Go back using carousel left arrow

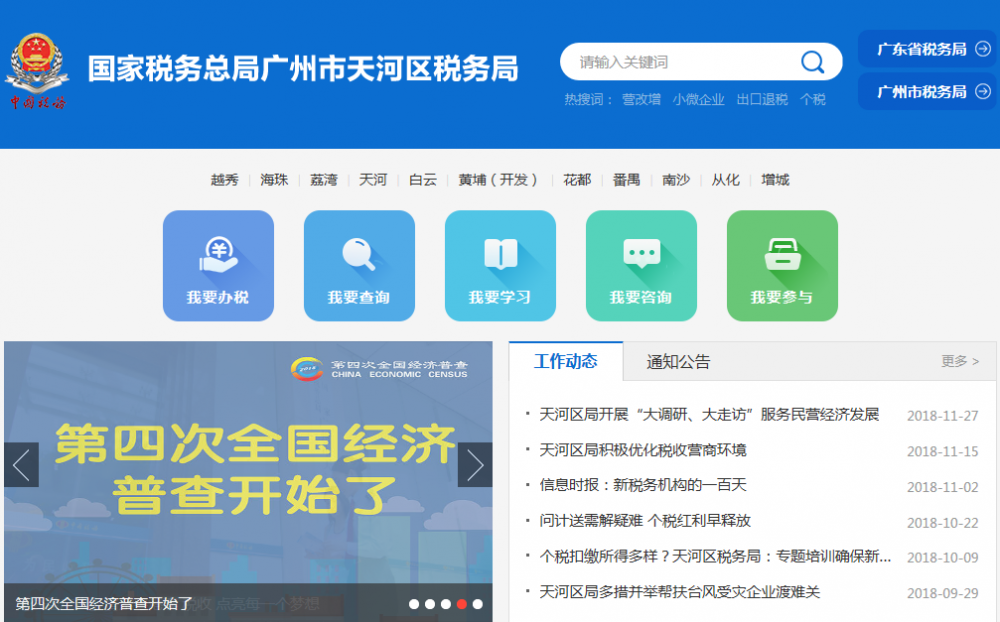20,465
